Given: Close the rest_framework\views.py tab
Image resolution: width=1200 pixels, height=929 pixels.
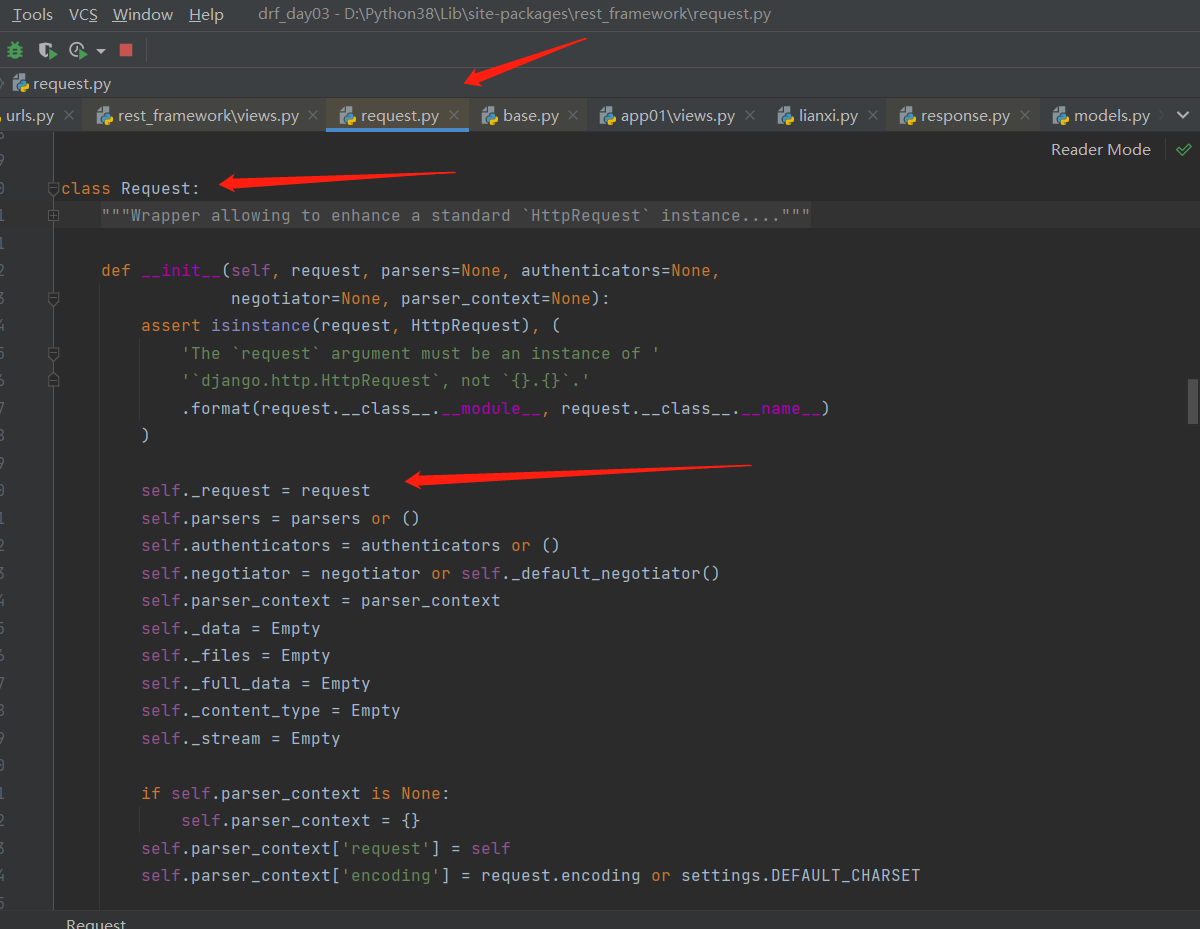Looking at the screenshot, I should pos(313,116).
